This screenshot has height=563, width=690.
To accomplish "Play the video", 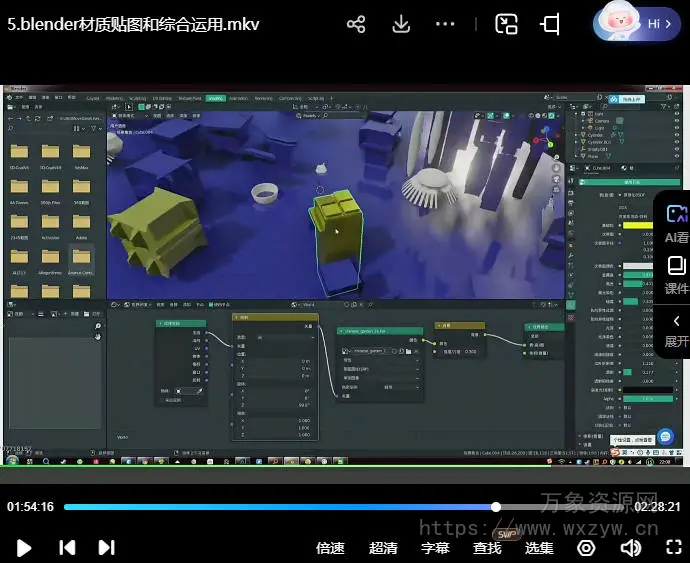I will tap(25, 547).
